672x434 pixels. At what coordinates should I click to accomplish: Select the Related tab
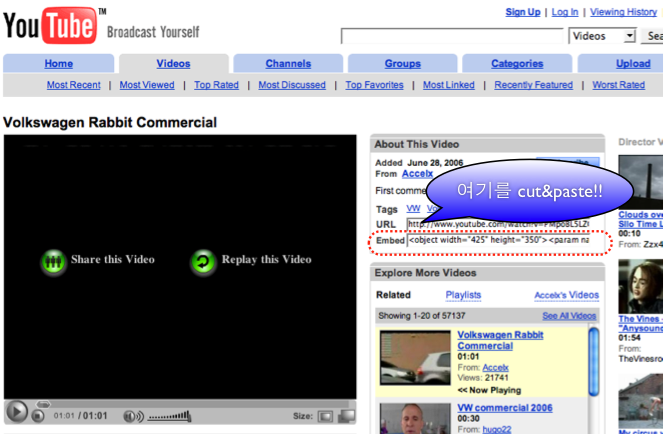pyautogui.click(x=393, y=295)
